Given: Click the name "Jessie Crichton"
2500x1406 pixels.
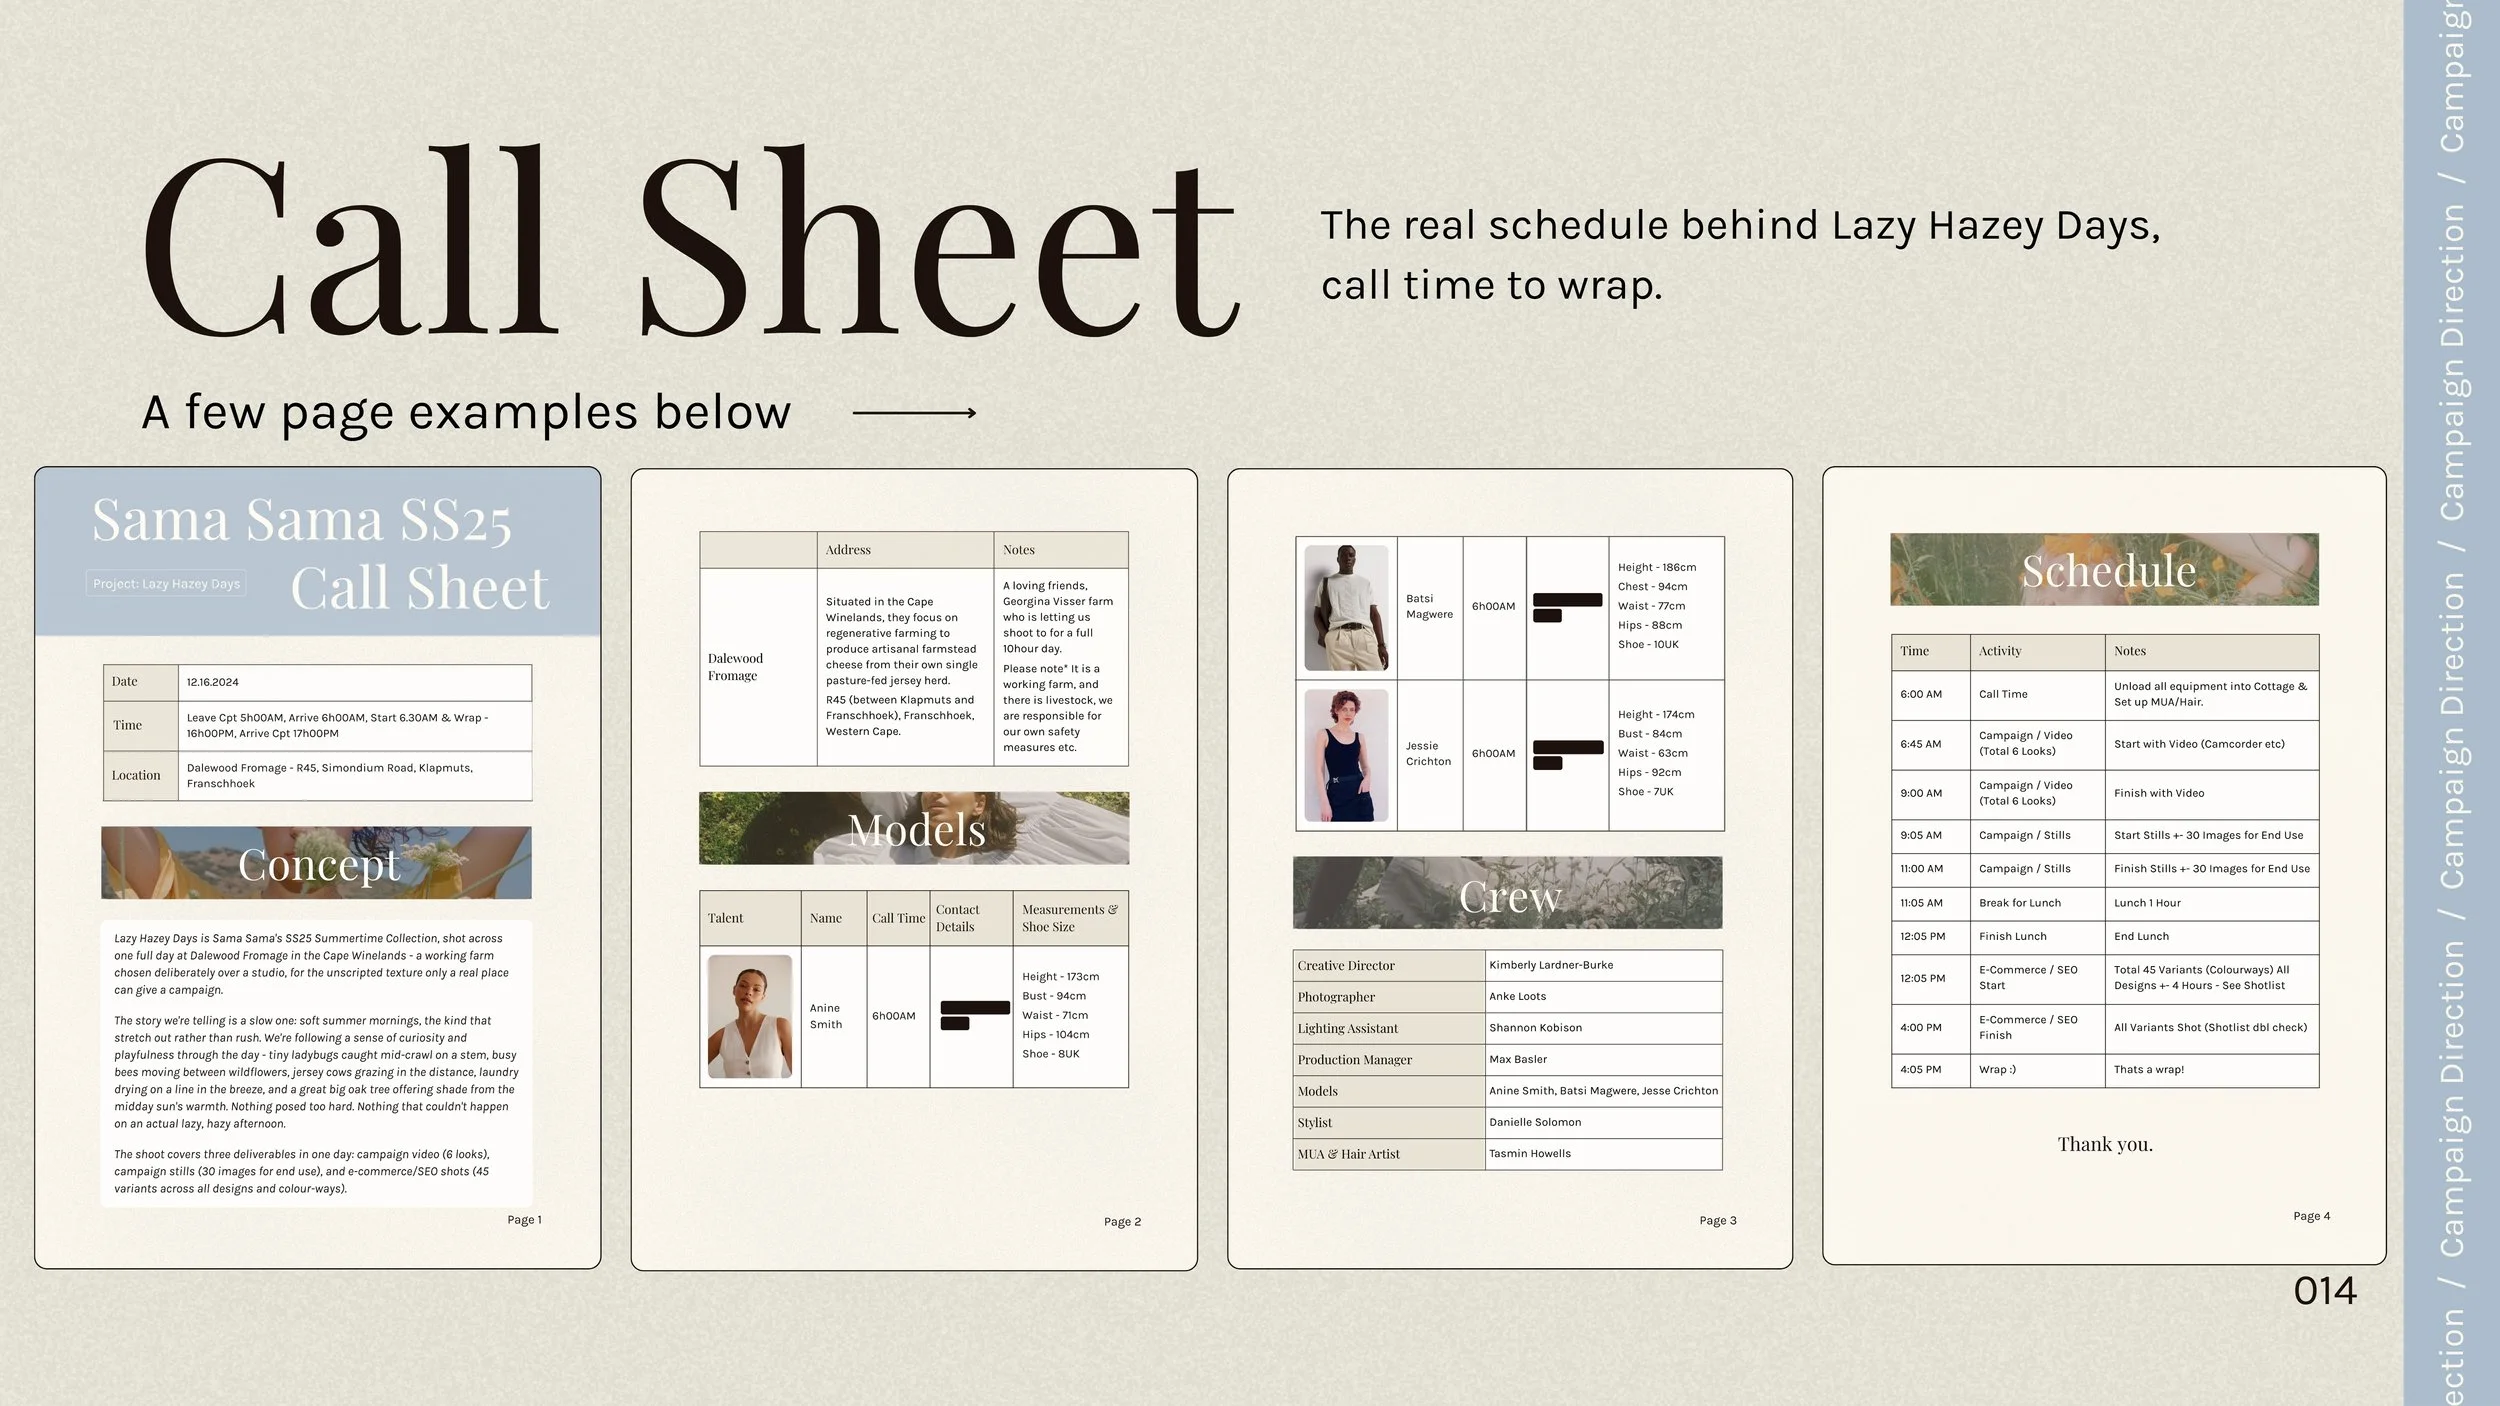Looking at the screenshot, I should pos(1428,754).
